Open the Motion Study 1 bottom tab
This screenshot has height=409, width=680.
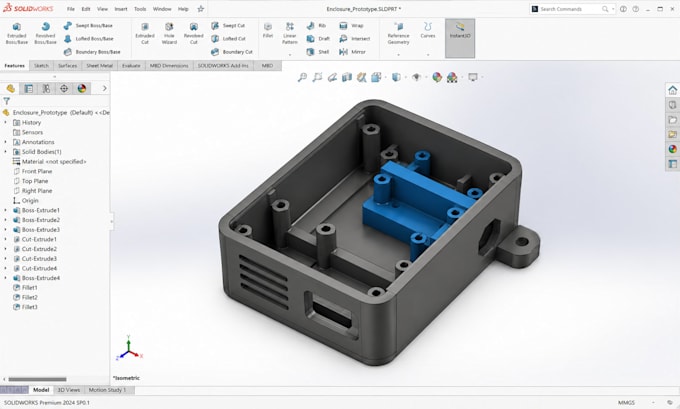tap(107, 390)
